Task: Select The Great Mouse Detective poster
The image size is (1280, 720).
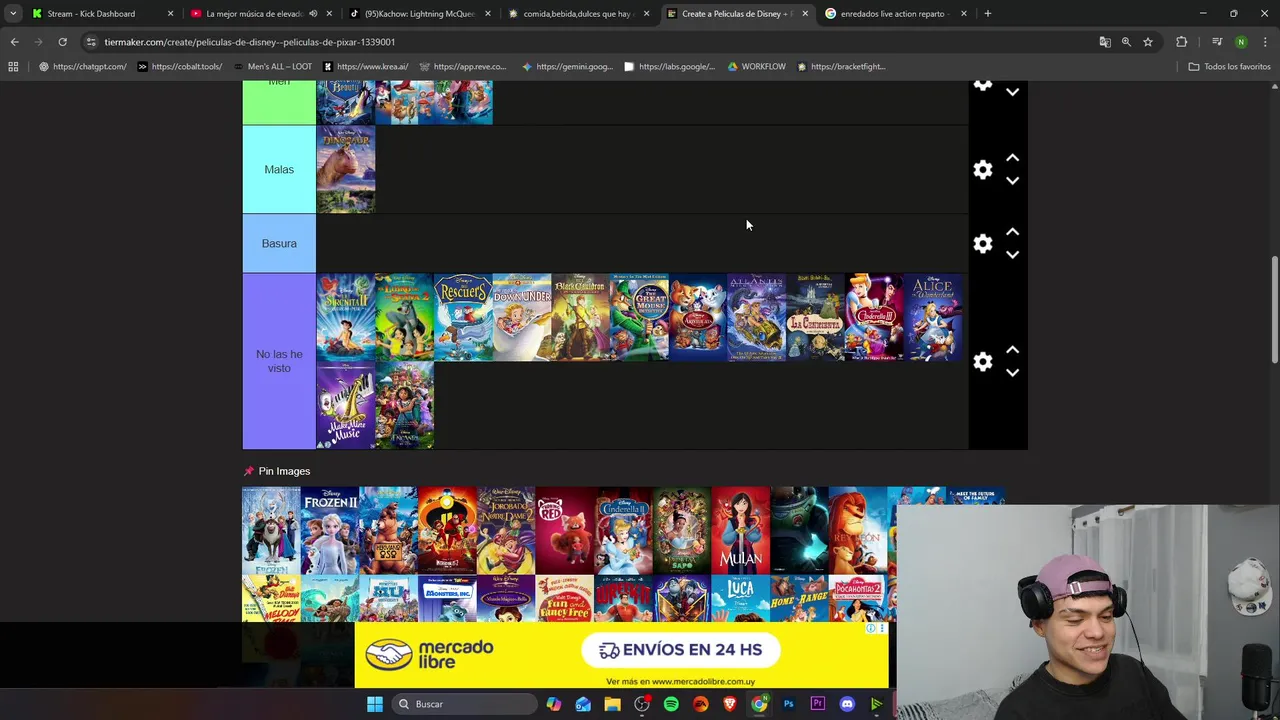Action: point(639,317)
